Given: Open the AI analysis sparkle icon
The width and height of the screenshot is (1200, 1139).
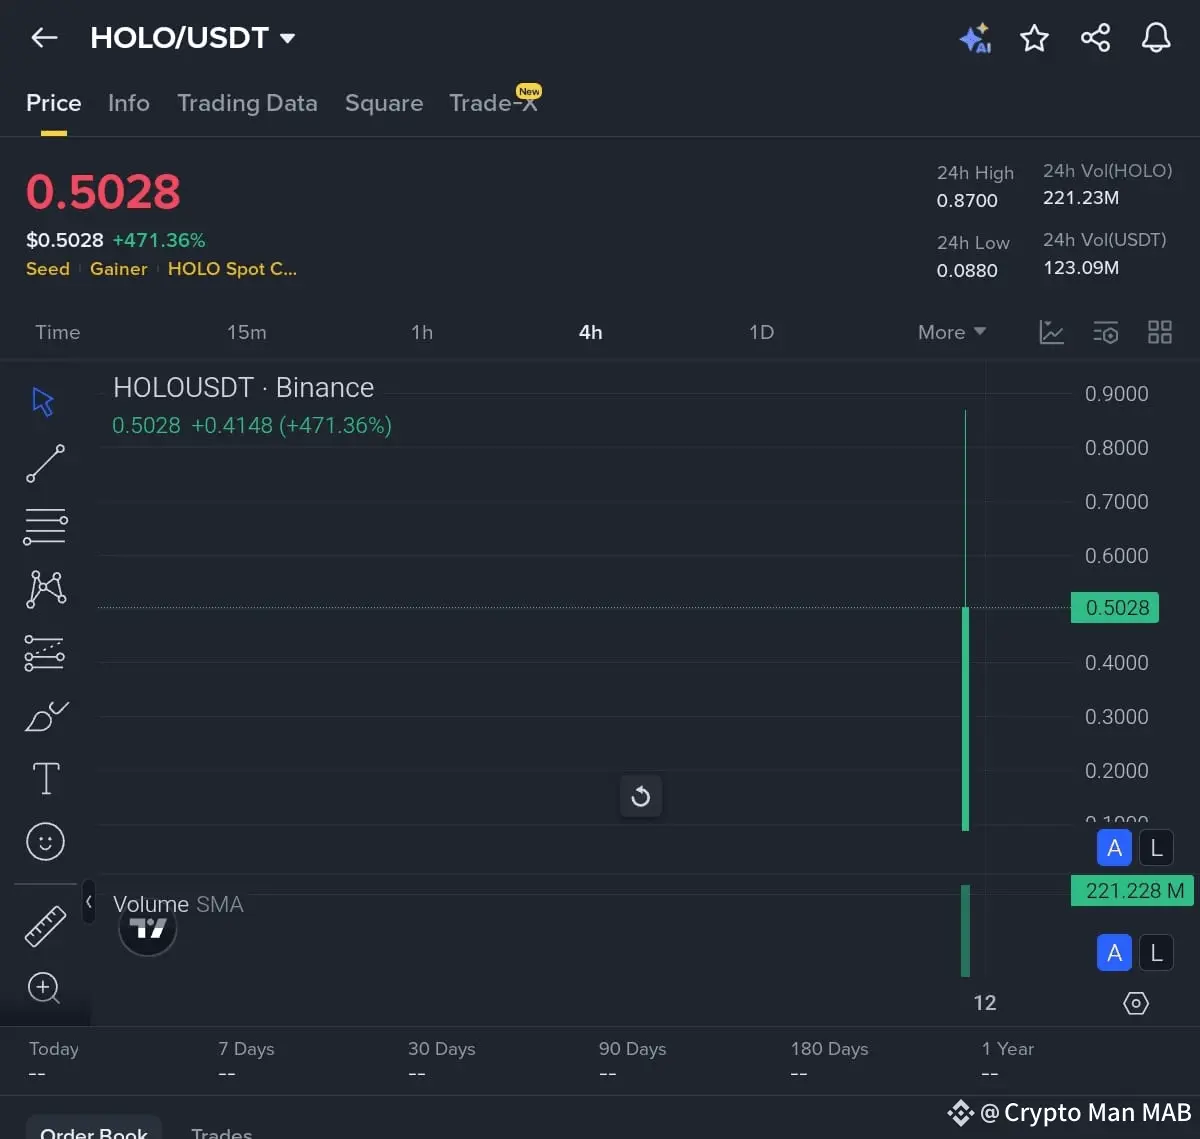Looking at the screenshot, I should click(975, 38).
